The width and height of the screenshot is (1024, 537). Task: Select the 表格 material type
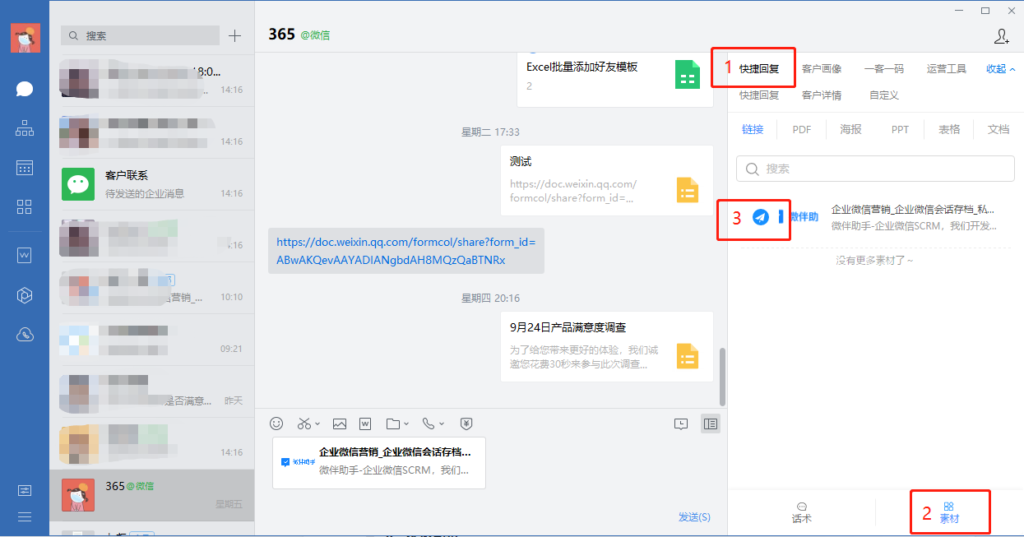click(x=949, y=129)
